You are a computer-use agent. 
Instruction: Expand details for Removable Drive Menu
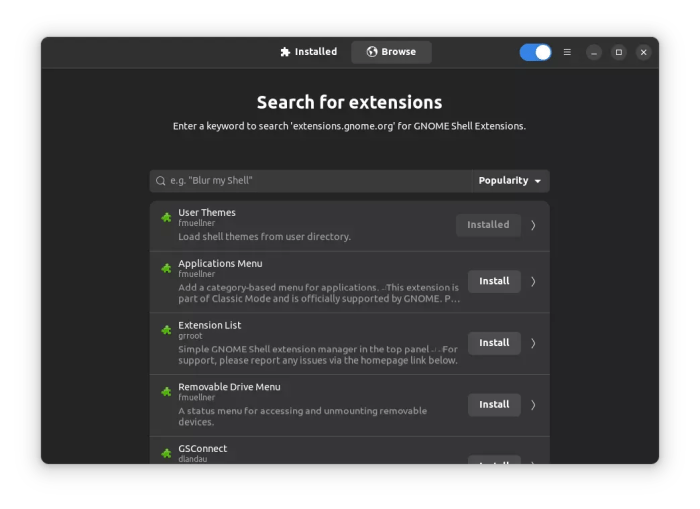(x=533, y=405)
